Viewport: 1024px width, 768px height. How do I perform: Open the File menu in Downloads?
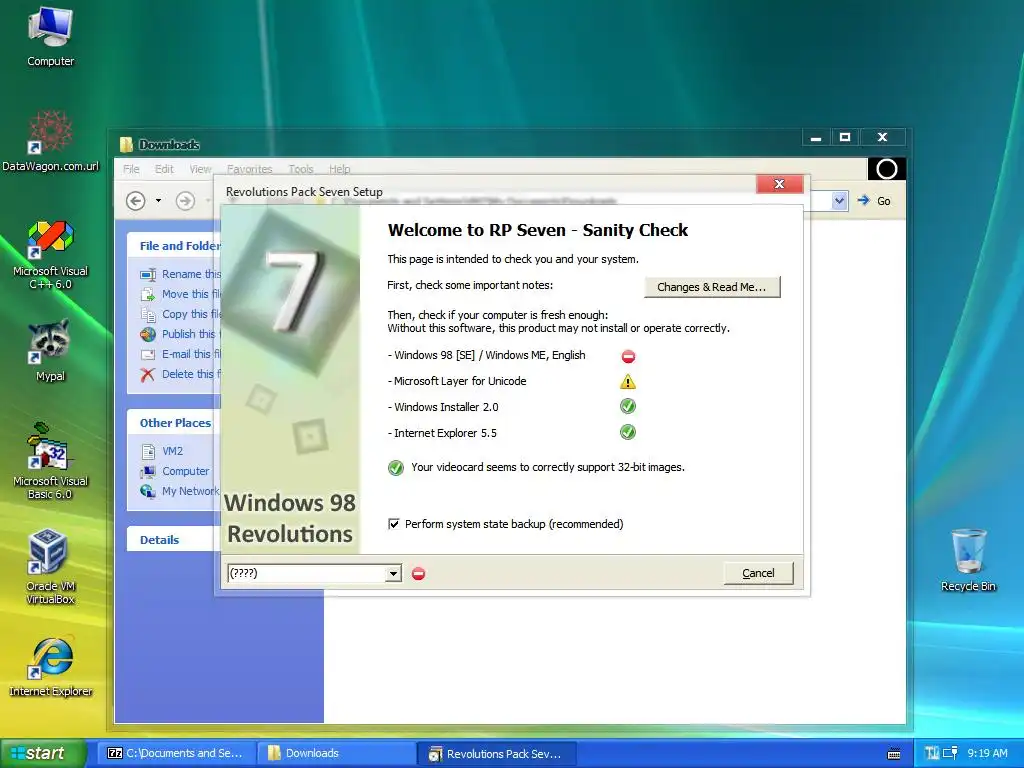click(x=131, y=169)
